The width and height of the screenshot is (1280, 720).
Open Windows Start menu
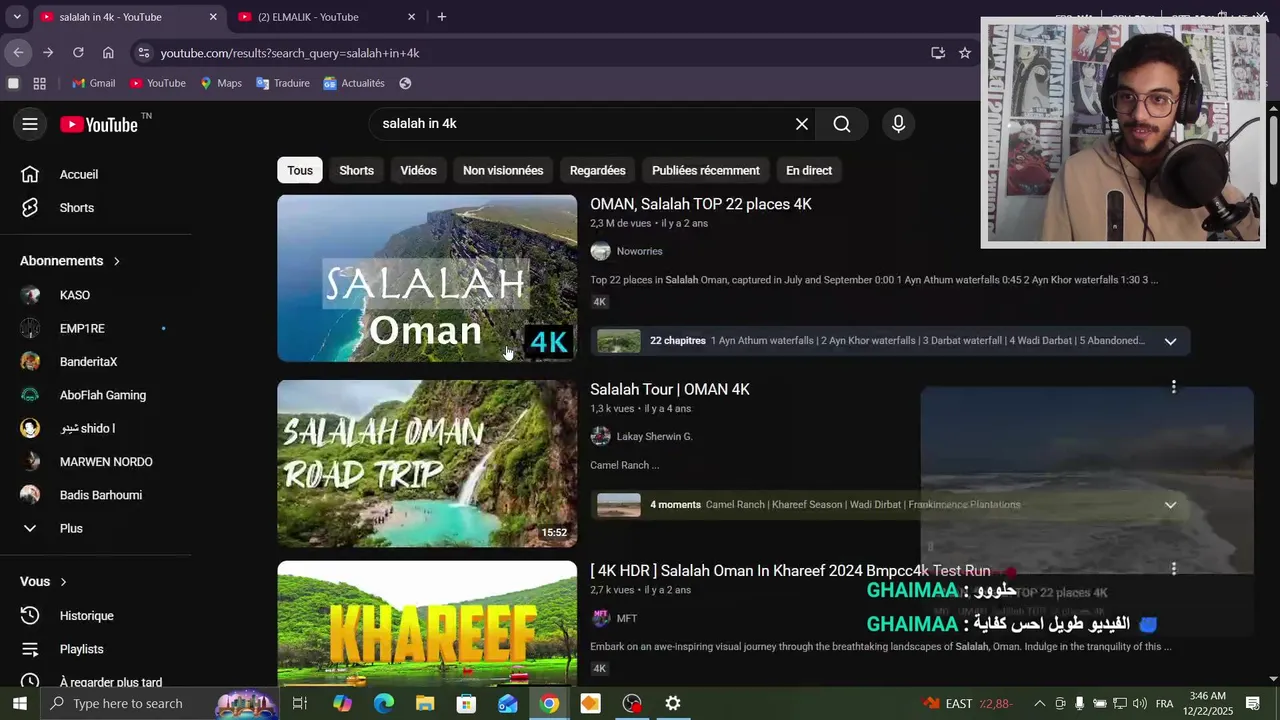[19, 703]
